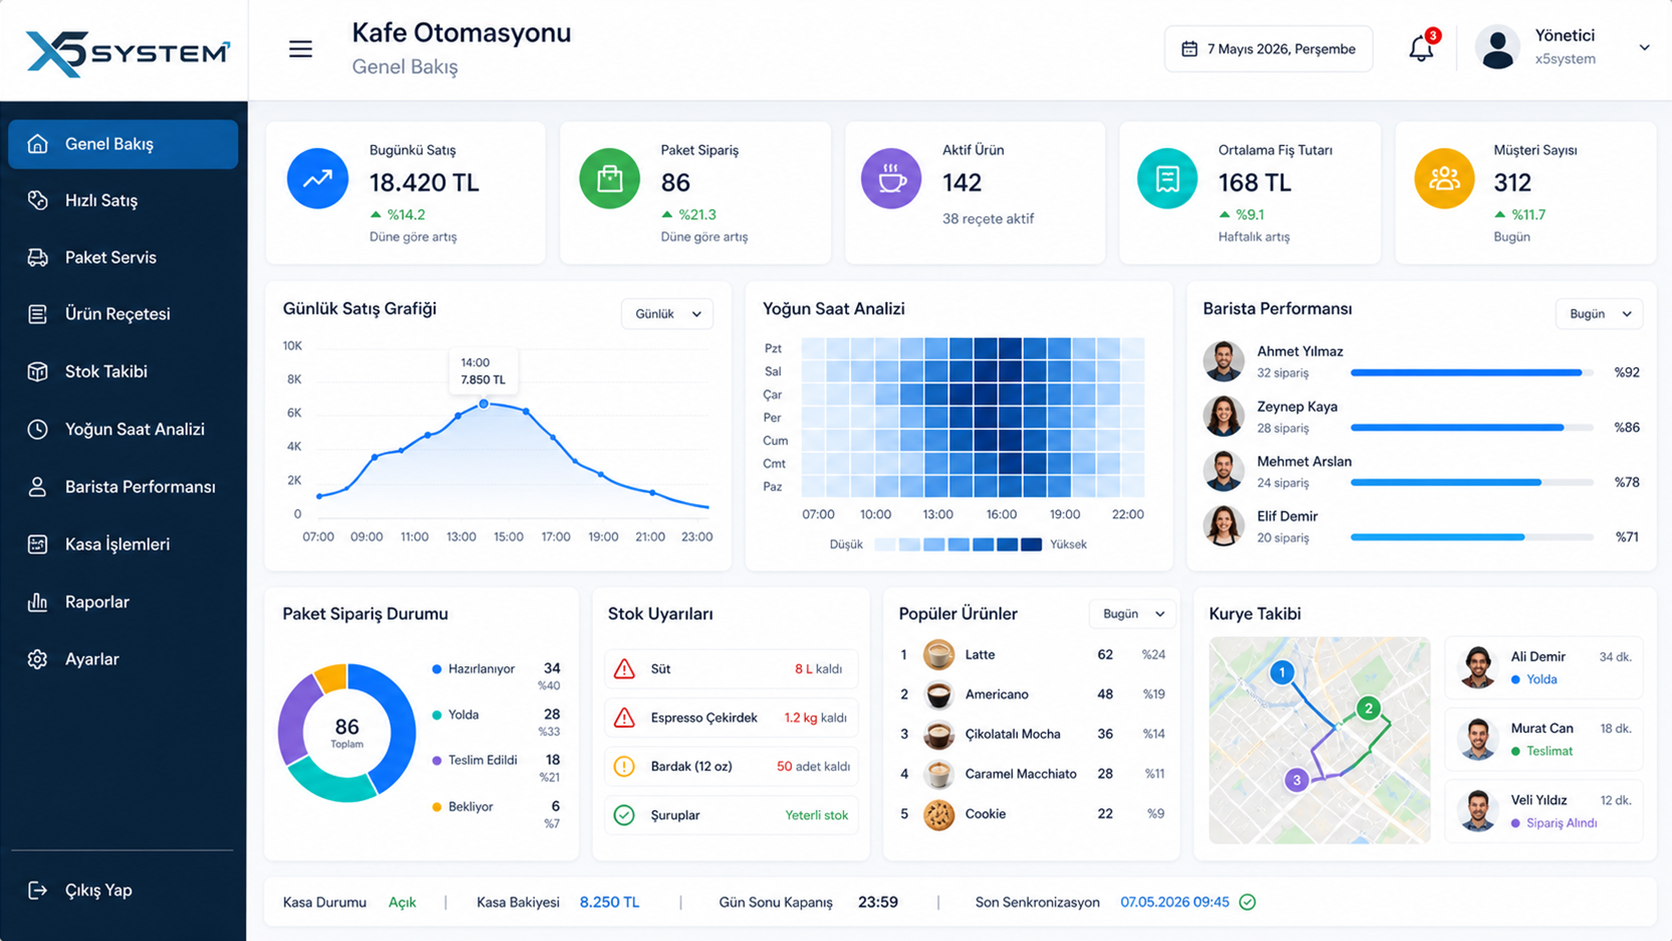
Task: Click the Ortalama Fiş Tutarı receipt icon
Action: [1167, 178]
